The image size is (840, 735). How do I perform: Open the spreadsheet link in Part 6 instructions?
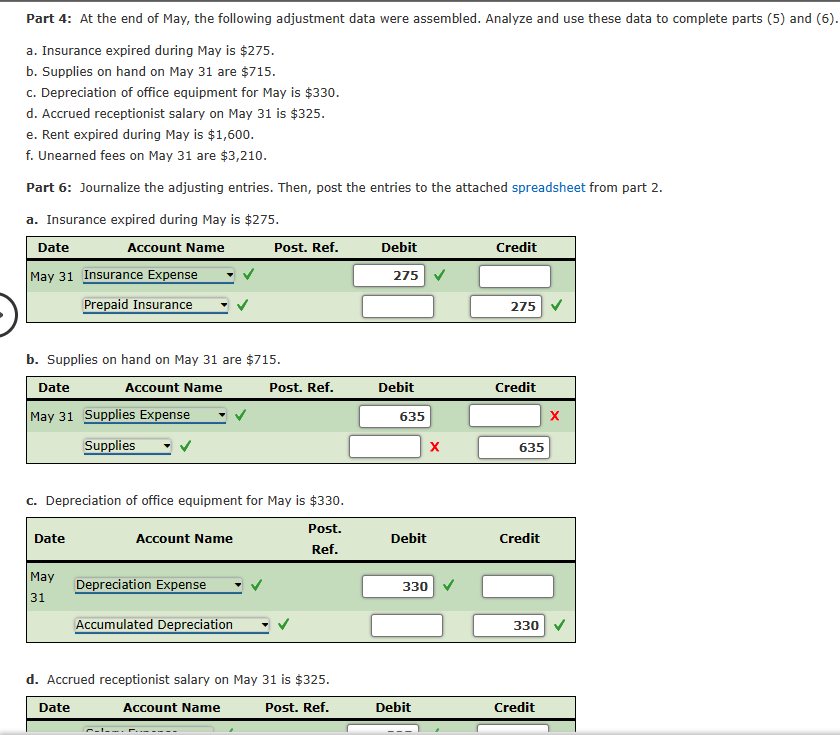(548, 187)
